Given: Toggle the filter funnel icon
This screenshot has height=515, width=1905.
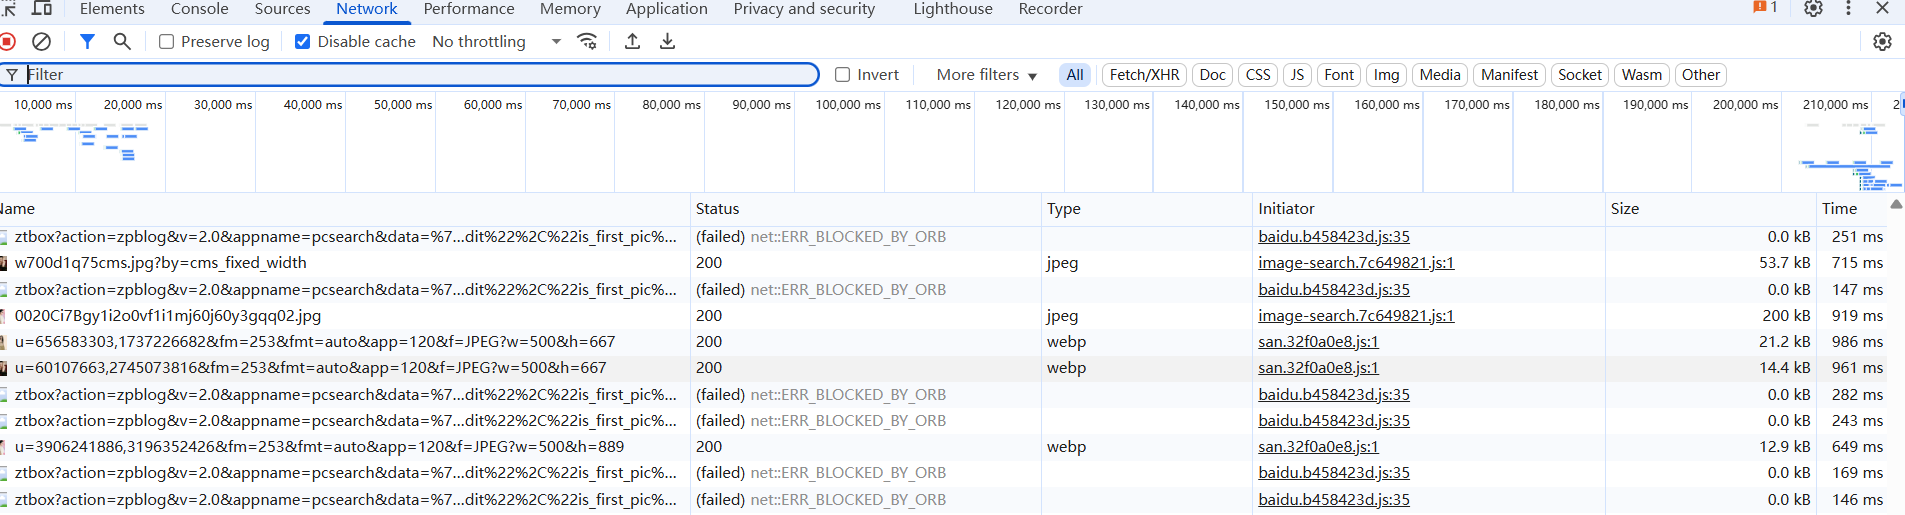Looking at the screenshot, I should click(87, 42).
